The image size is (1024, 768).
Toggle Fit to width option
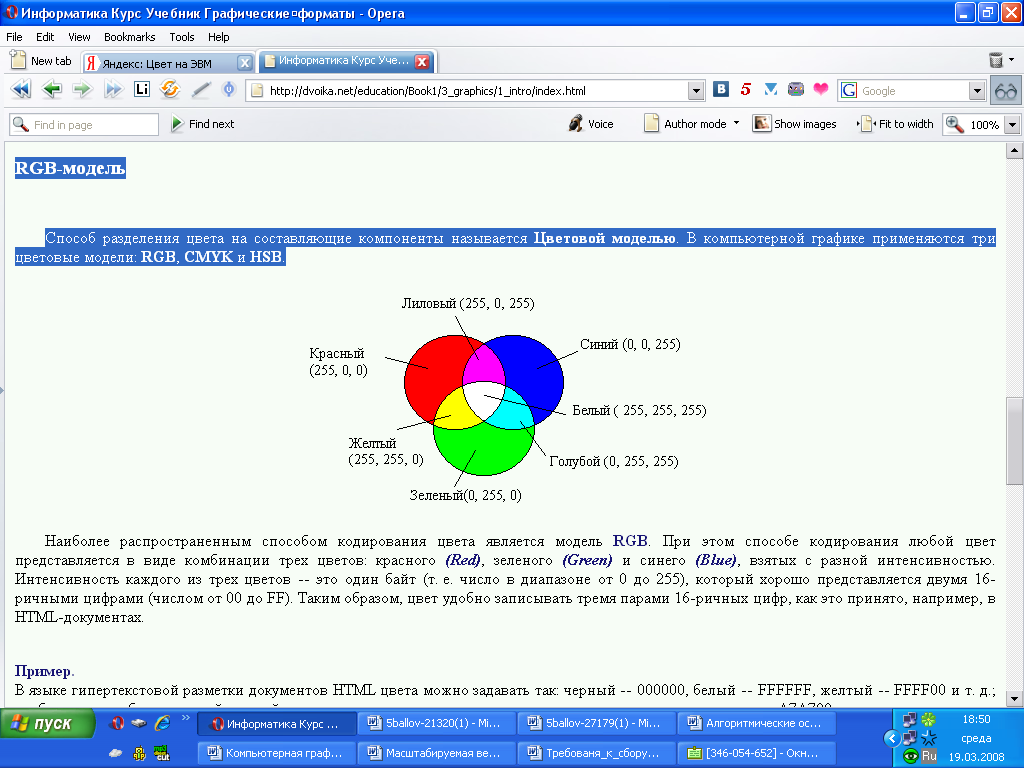[x=895, y=124]
